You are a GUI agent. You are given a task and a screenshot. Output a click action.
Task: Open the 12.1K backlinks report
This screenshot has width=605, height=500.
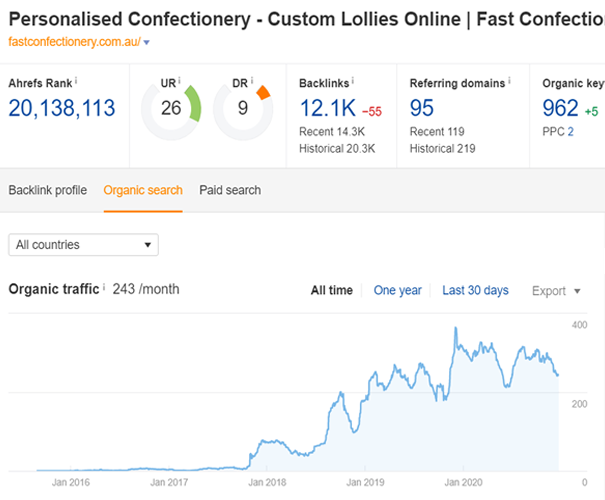[328, 108]
